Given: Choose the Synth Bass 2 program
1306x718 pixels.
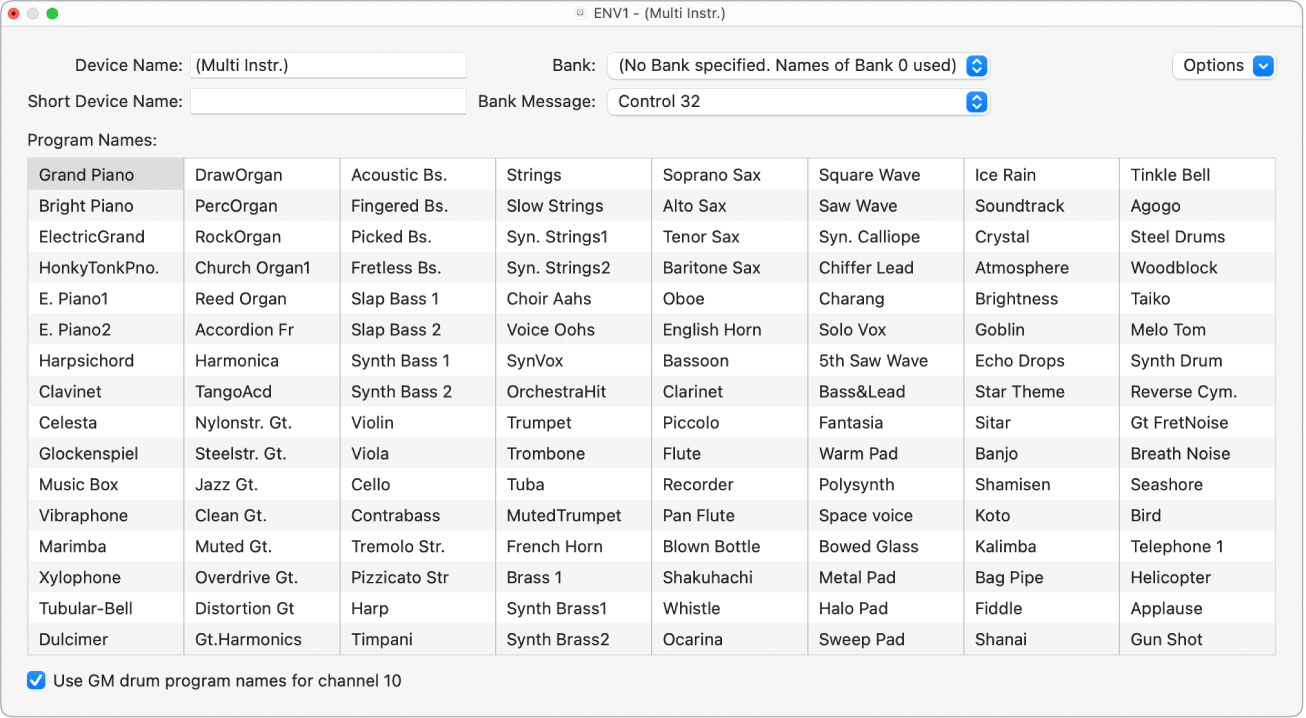Looking at the screenshot, I should point(401,392).
